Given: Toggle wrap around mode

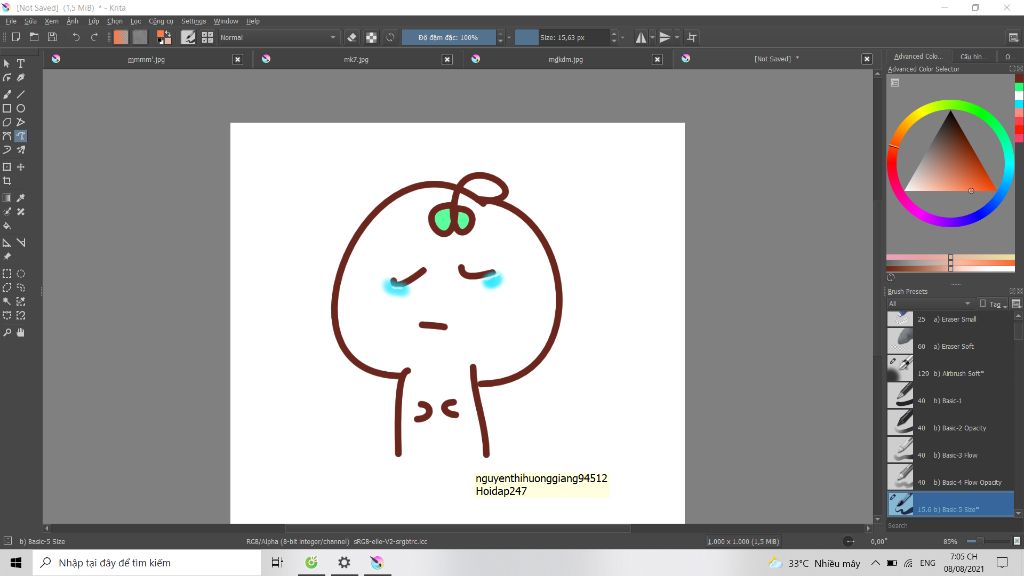Looking at the screenshot, I should coord(692,37).
